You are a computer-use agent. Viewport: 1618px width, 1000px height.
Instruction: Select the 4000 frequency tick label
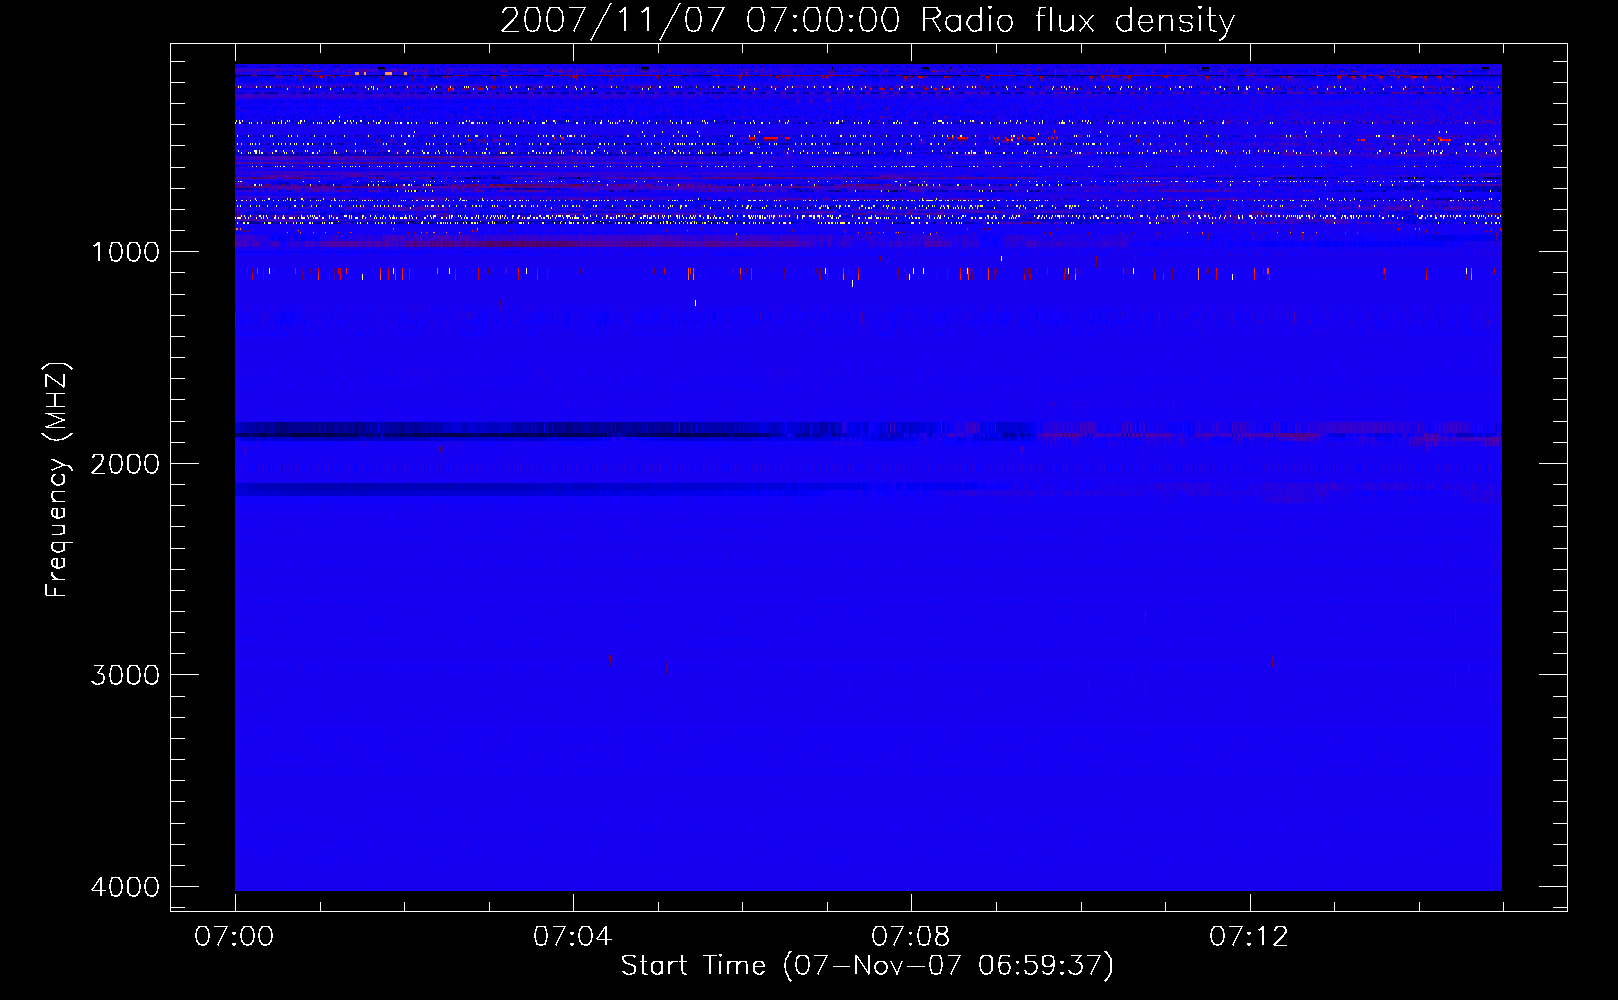(x=126, y=887)
